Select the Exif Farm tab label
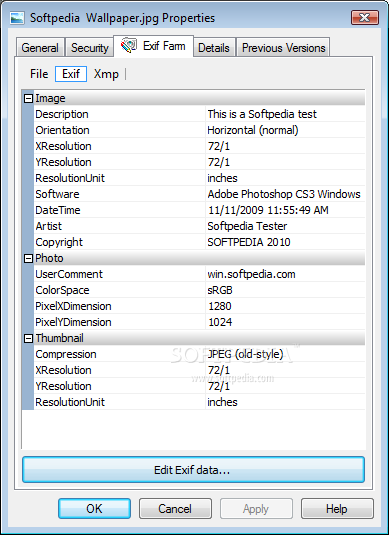Image resolution: width=389 pixels, height=535 pixels. (x=164, y=46)
